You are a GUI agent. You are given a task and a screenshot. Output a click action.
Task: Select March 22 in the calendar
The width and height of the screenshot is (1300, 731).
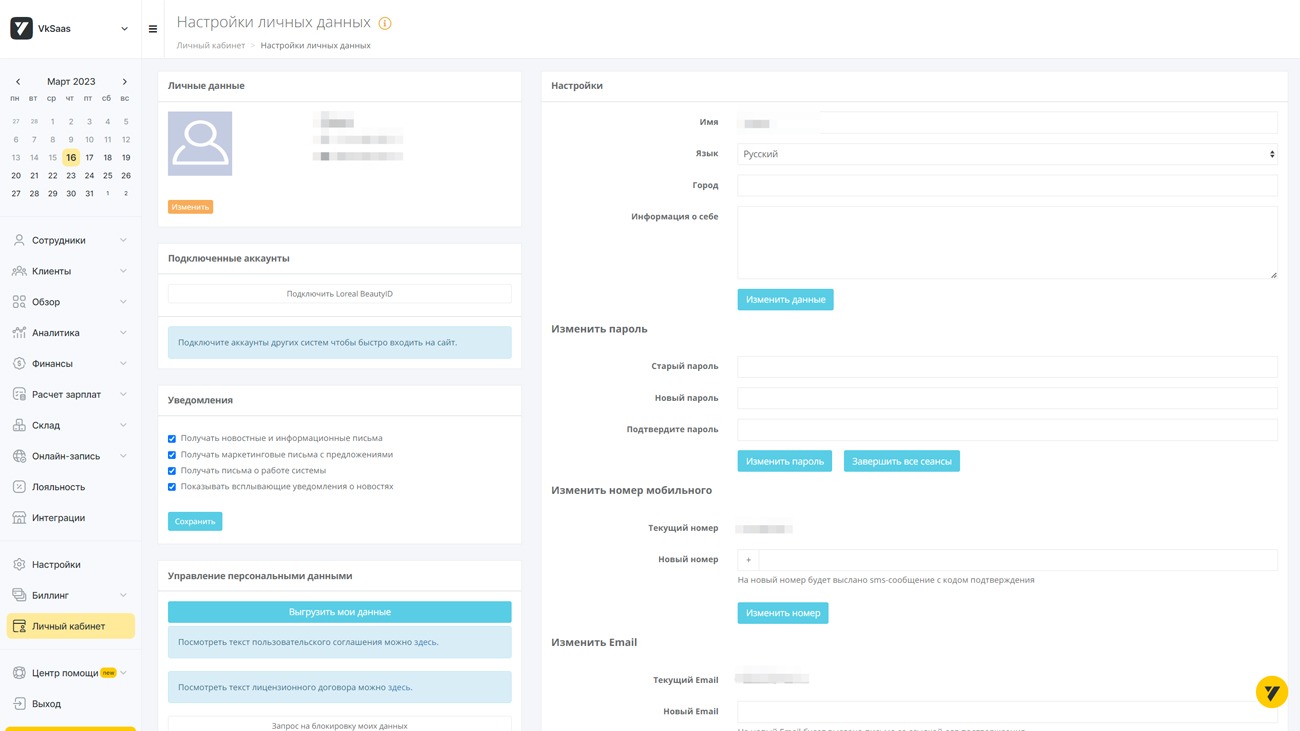[52, 176]
